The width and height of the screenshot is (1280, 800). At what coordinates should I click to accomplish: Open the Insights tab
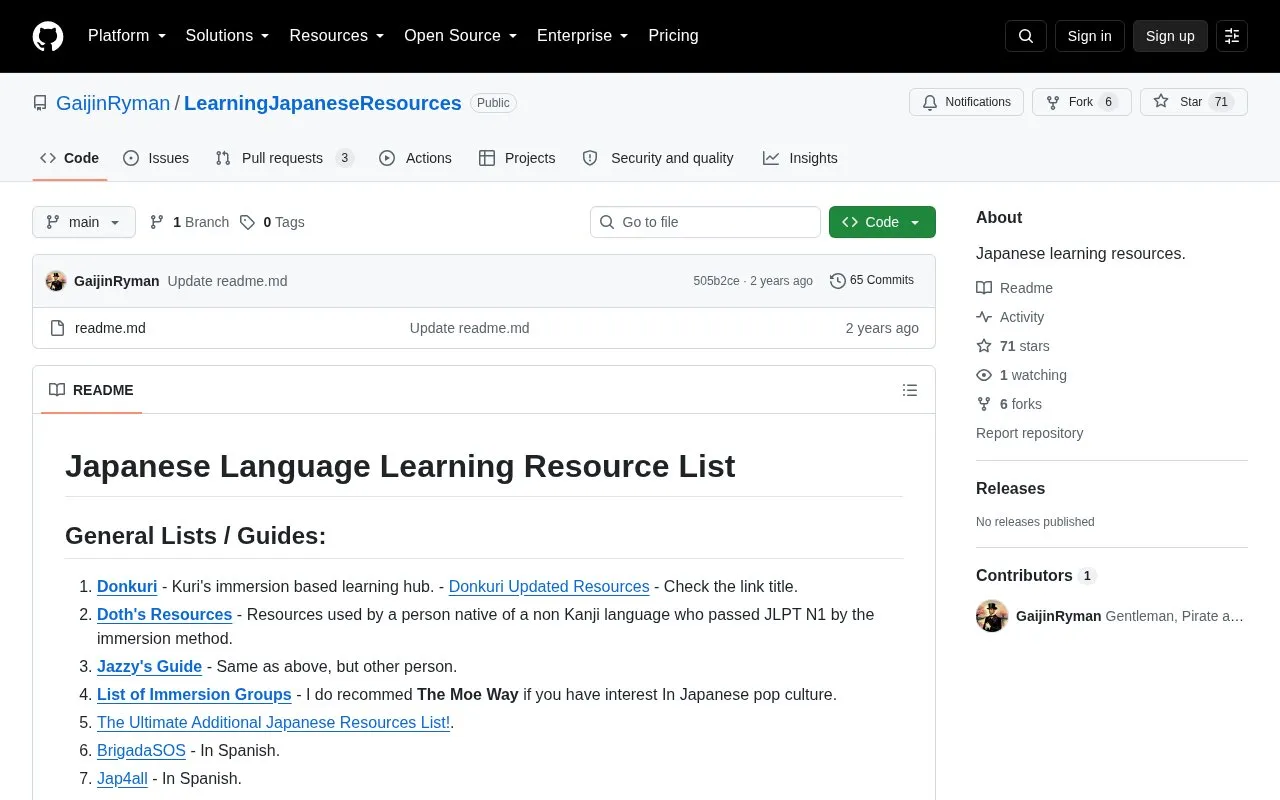pyautogui.click(x=800, y=158)
